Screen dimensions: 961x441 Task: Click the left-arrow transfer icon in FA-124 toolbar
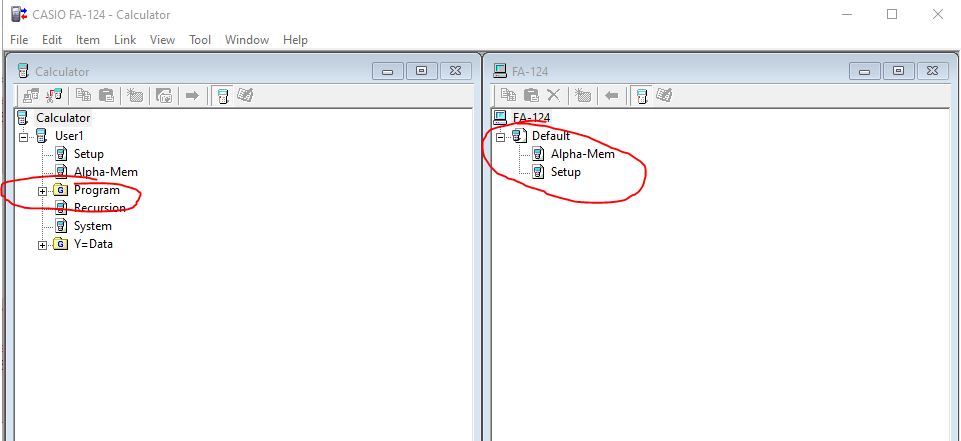tap(611, 96)
